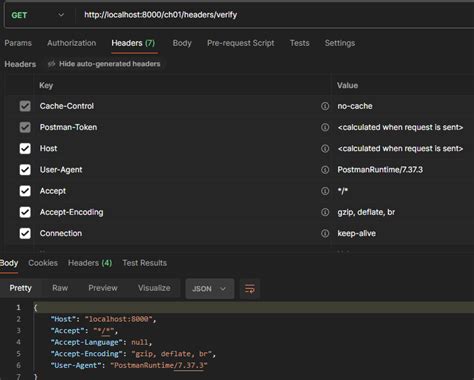This screenshot has height=380, width=474.
Task: Click the Host key cell
Action: click(x=183, y=148)
